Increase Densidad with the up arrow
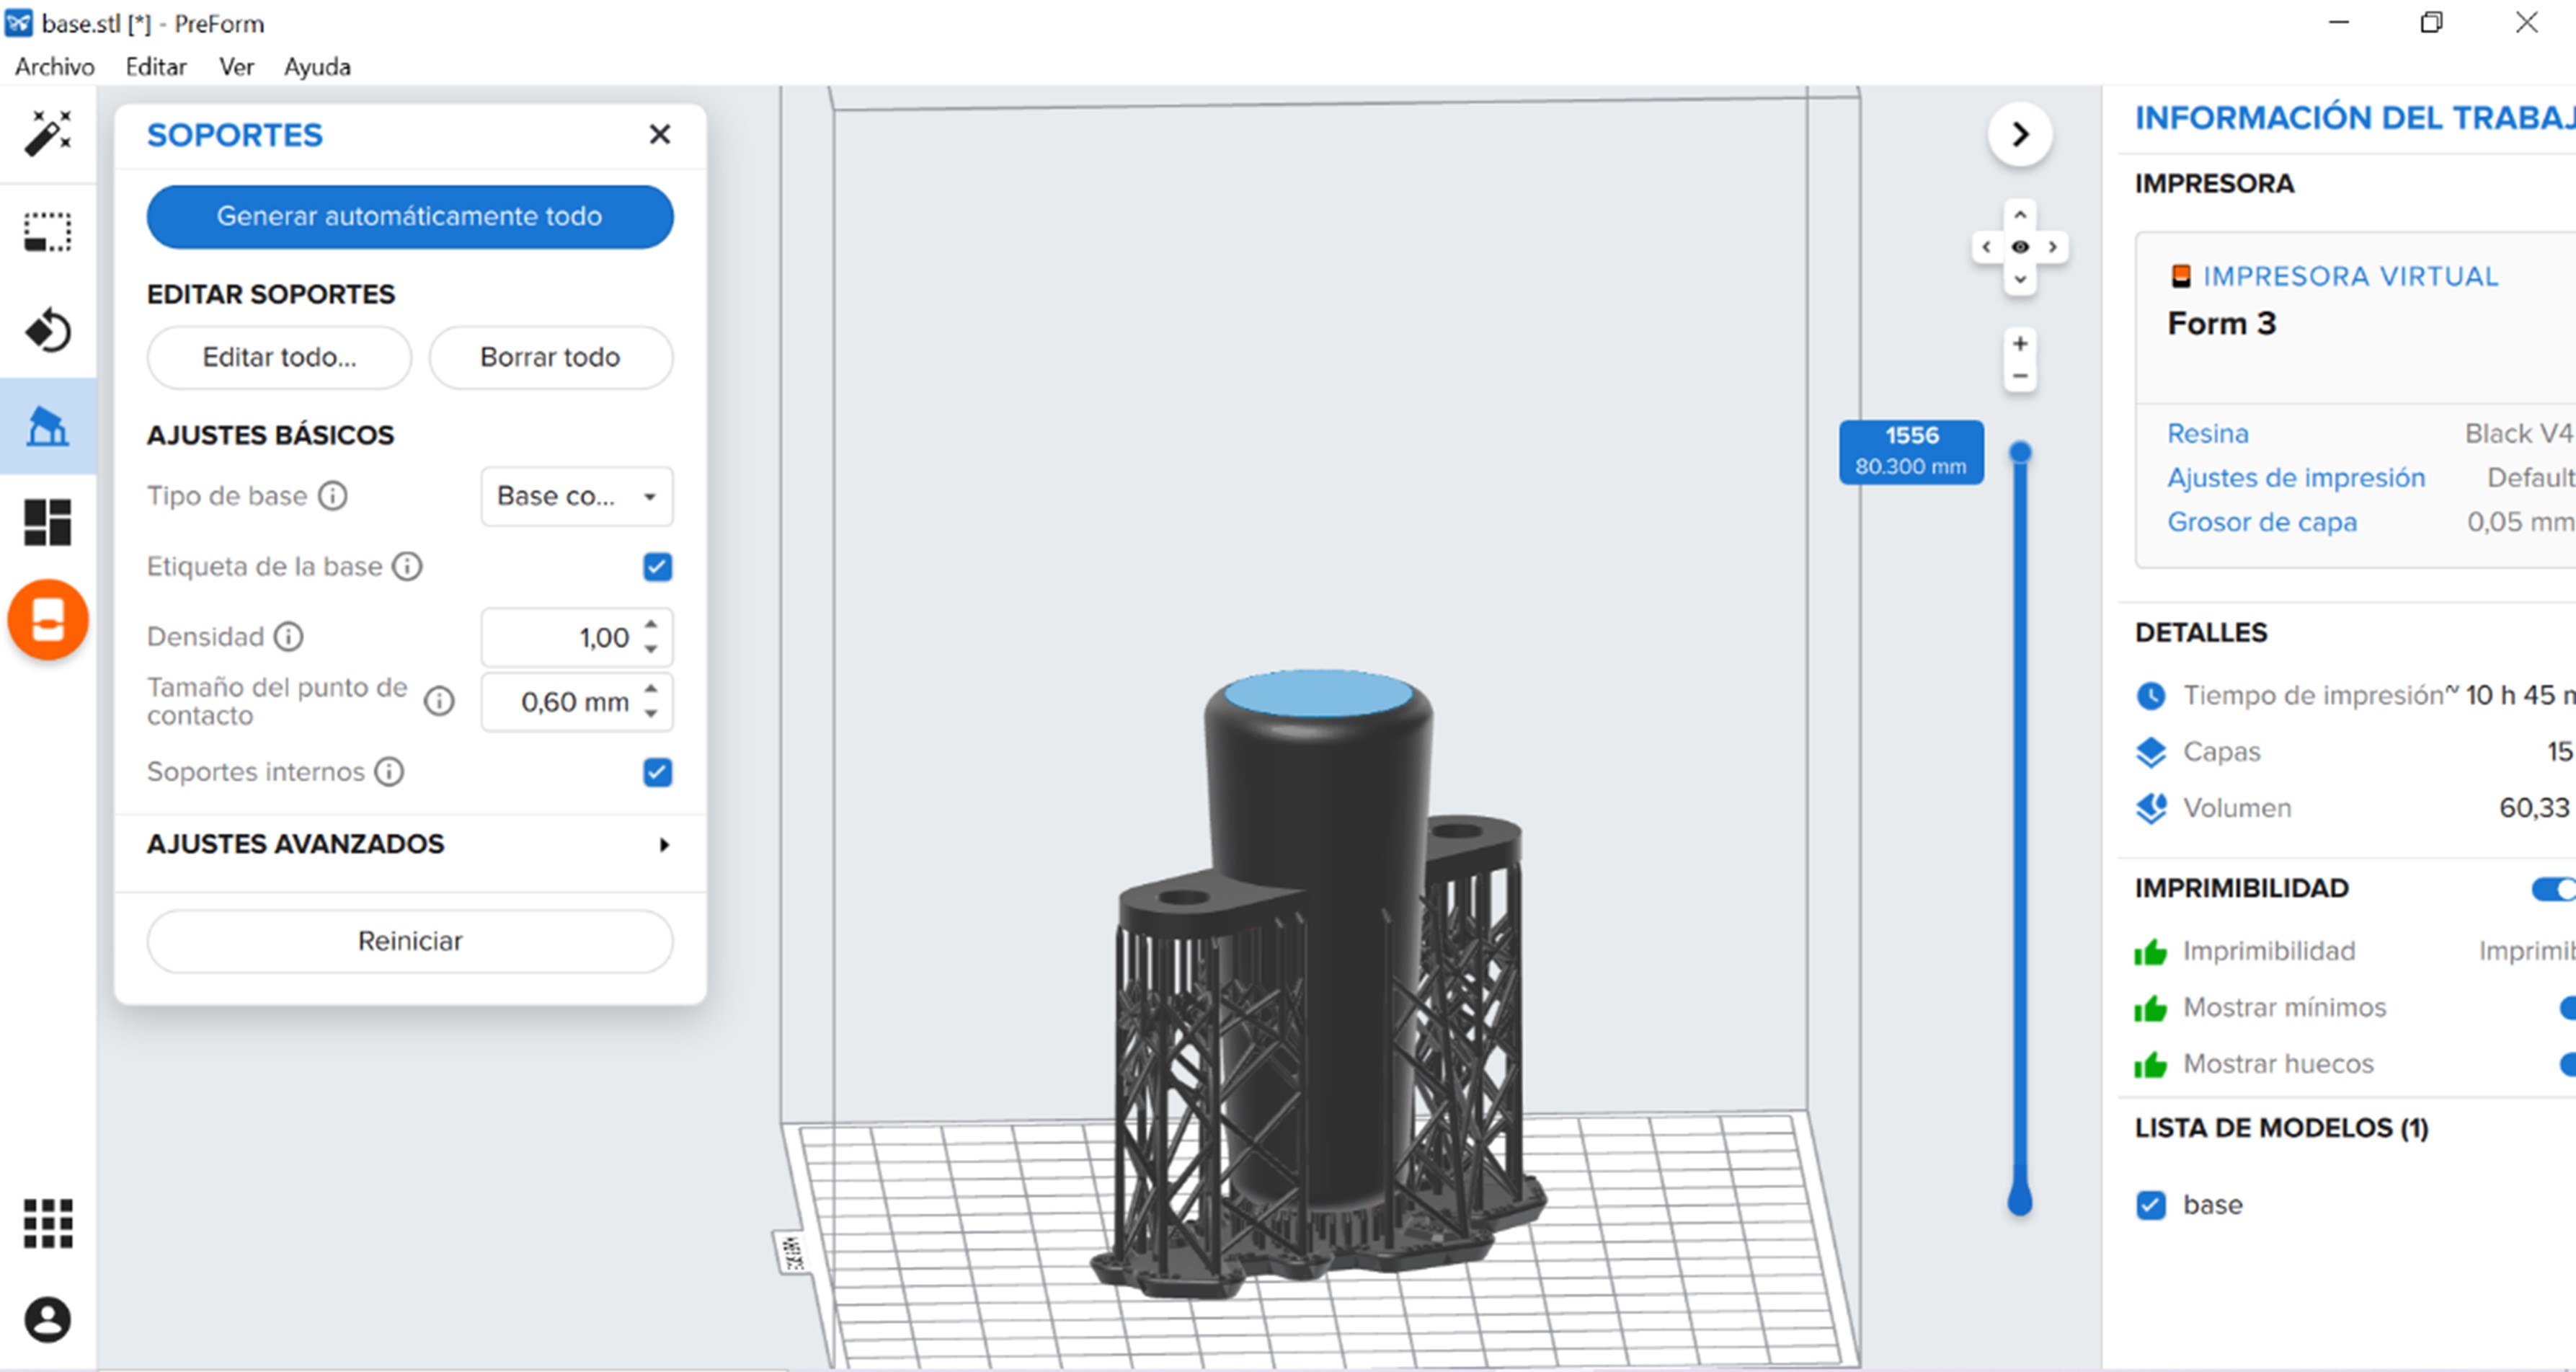2576x1372 pixels. click(x=651, y=625)
